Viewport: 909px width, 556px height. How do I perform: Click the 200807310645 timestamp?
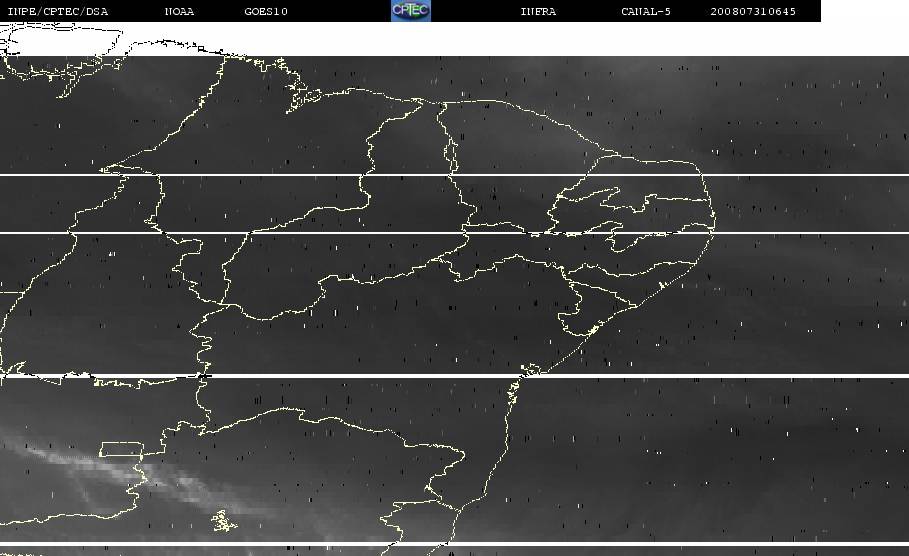[x=753, y=12]
